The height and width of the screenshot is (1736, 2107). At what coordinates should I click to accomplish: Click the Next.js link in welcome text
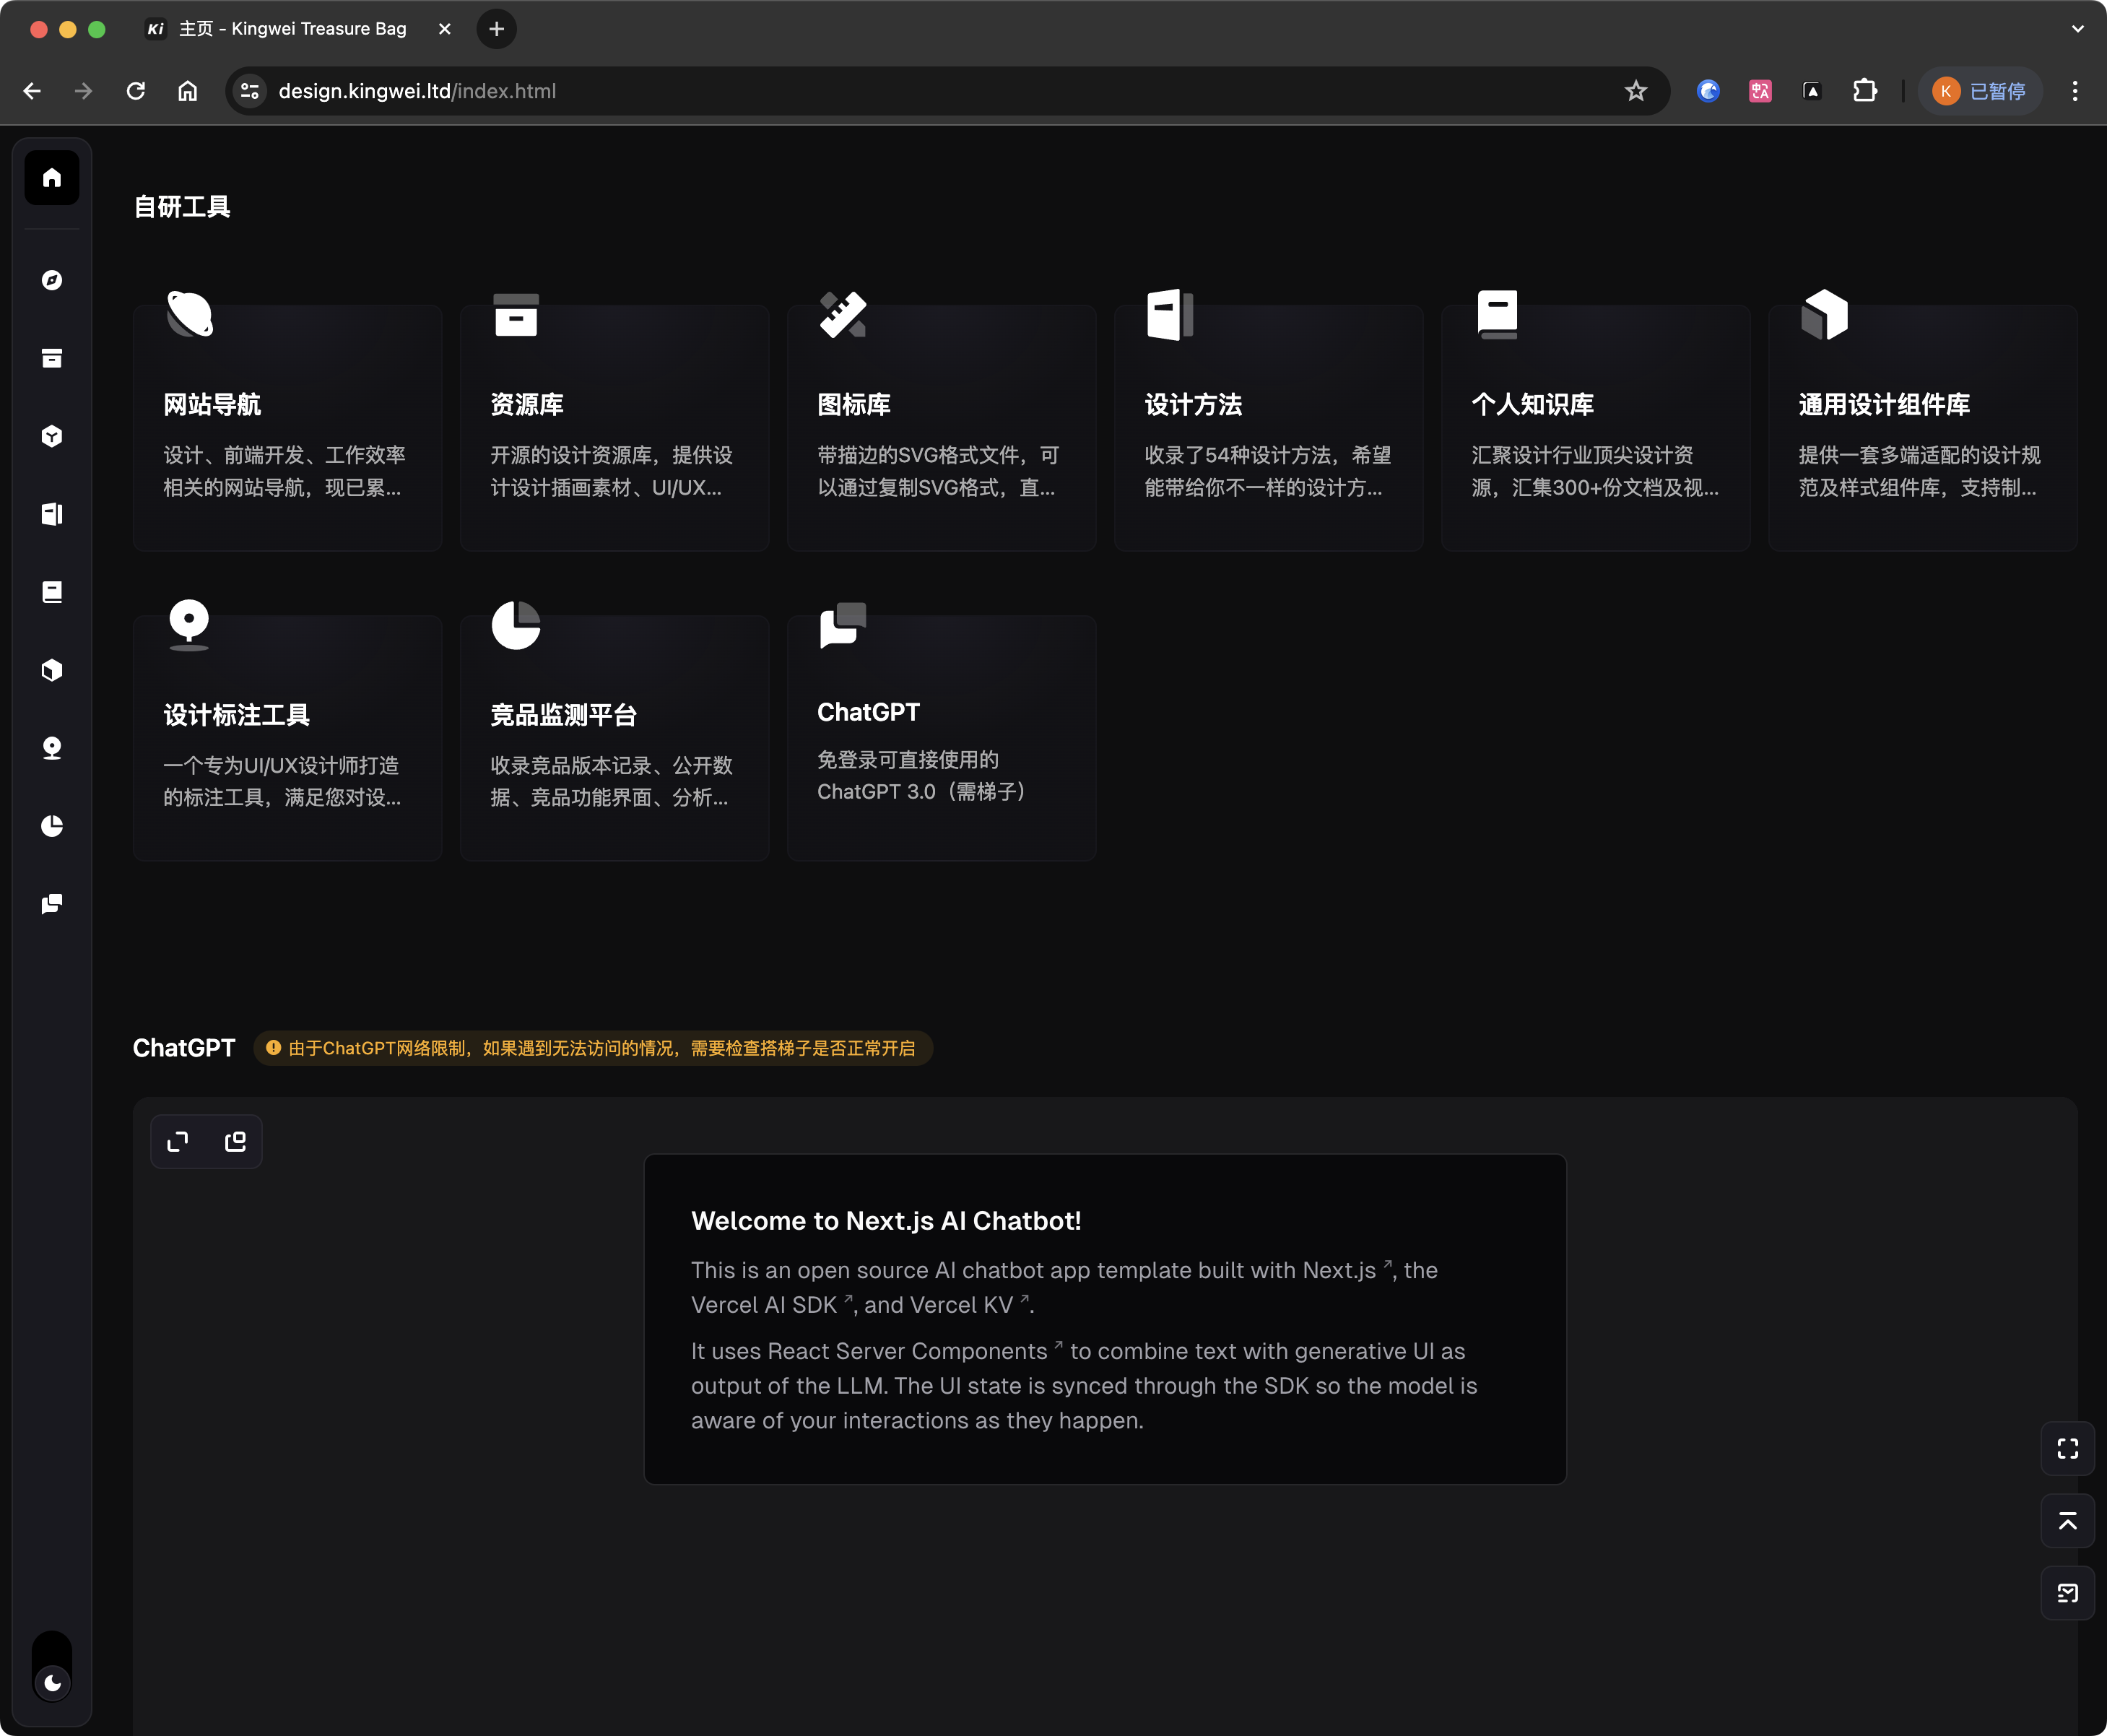pos(1339,1270)
